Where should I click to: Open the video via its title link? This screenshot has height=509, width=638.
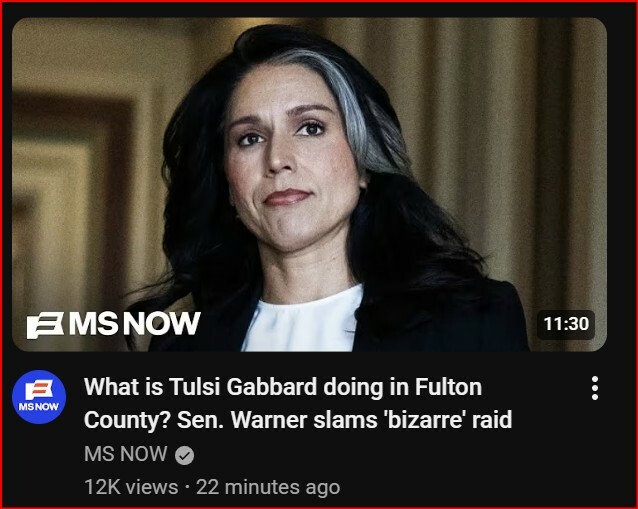[x=297, y=403]
